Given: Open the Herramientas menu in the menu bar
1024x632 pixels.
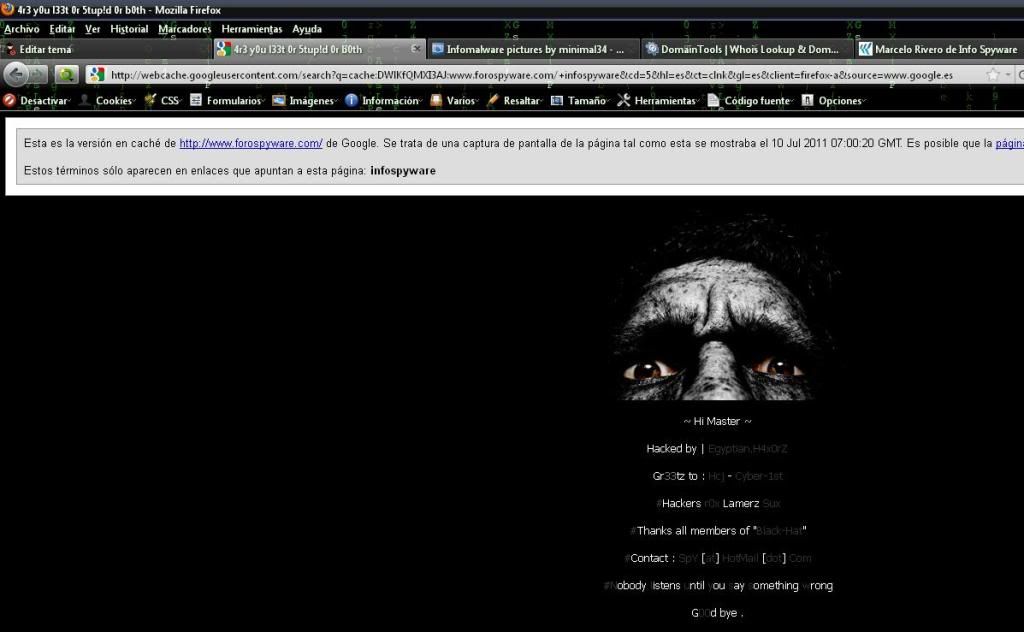Looking at the screenshot, I should [251, 29].
